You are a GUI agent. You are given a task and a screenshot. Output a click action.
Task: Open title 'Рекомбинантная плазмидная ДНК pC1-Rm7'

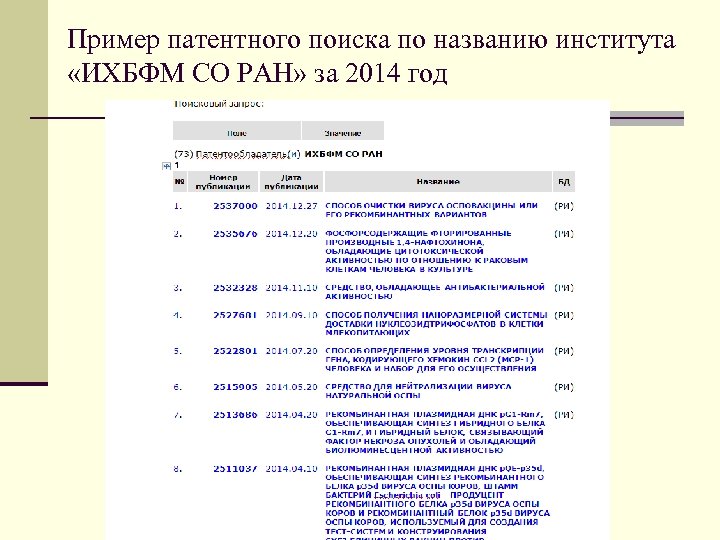click(435, 433)
